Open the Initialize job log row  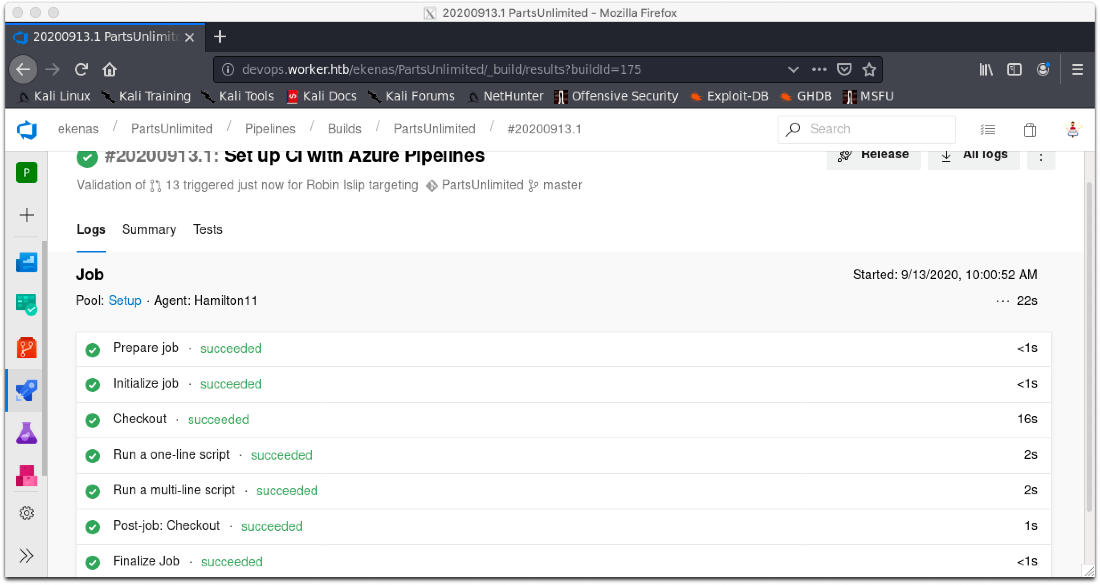click(x=563, y=384)
